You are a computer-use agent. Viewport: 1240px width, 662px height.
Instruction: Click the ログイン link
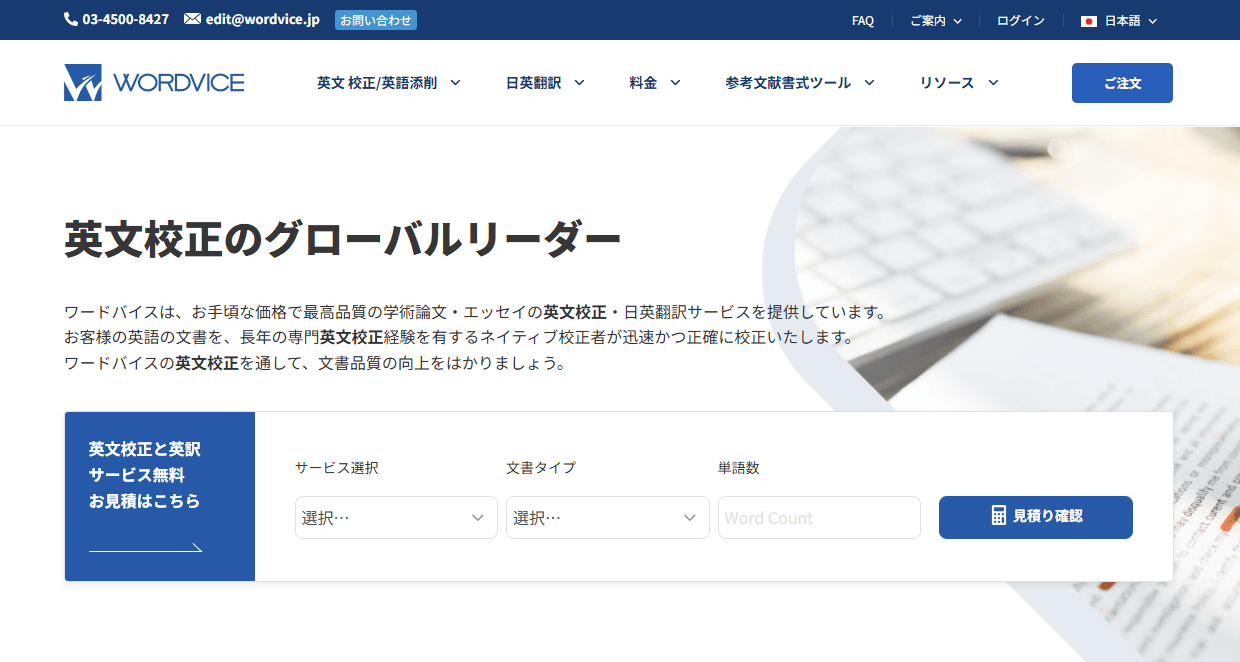point(1019,19)
